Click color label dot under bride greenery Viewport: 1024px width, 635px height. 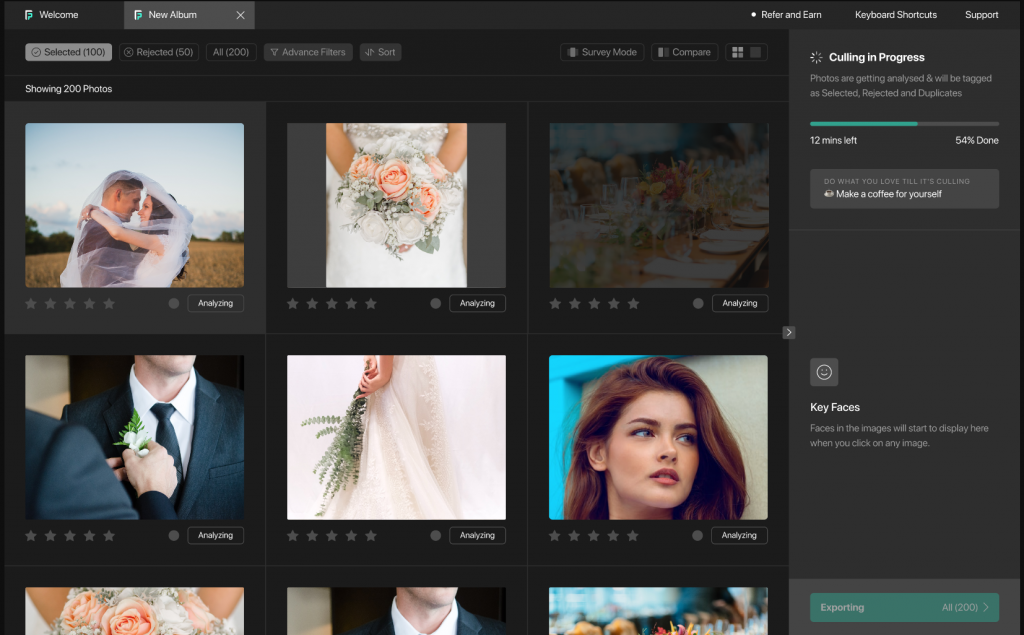(x=436, y=535)
